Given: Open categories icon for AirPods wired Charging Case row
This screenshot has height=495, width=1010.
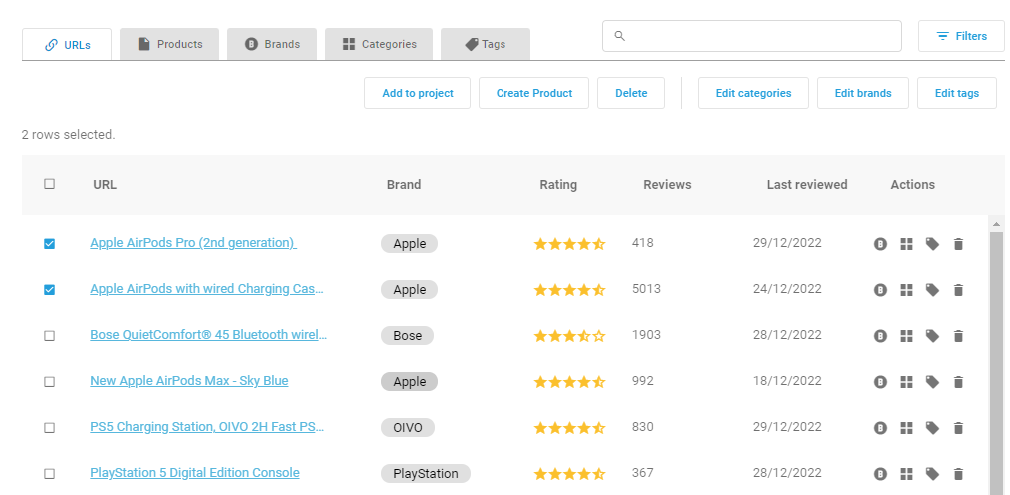Looking at the screenshot, I should (906, 290).
